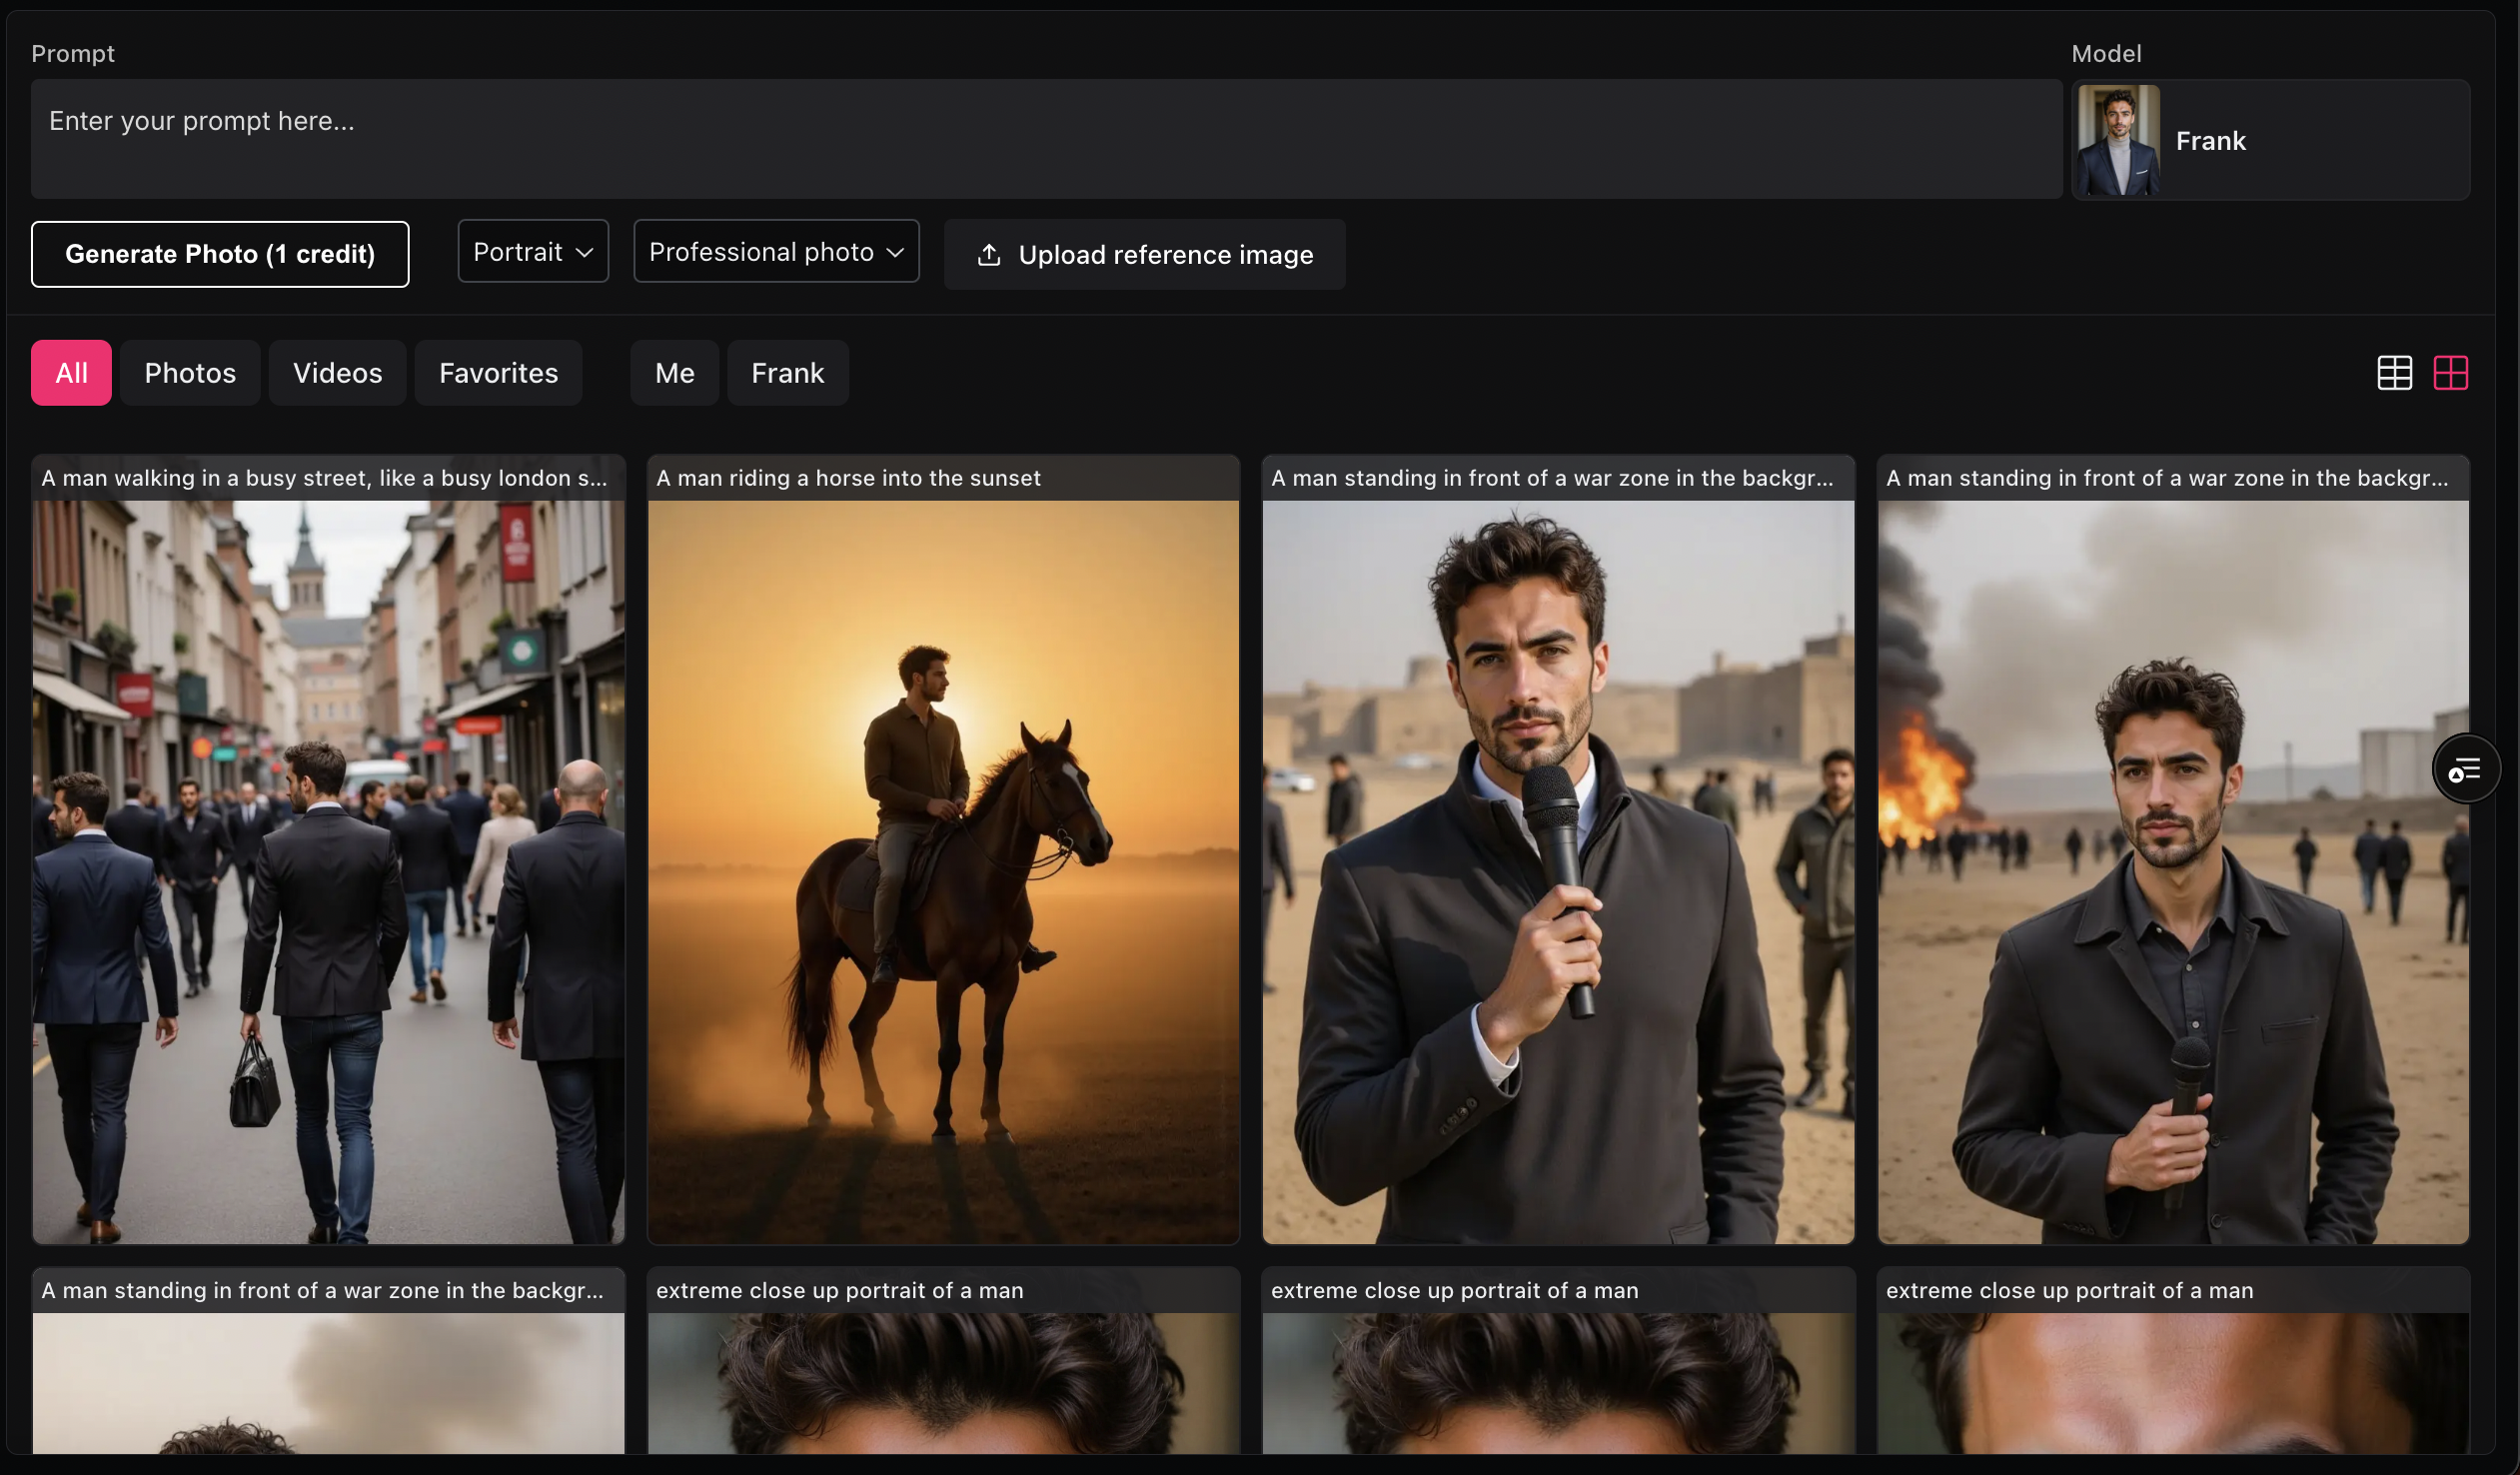Show the Videos tab
2520x1475 pixels.
pyautogui.click(x=337, y=373)
